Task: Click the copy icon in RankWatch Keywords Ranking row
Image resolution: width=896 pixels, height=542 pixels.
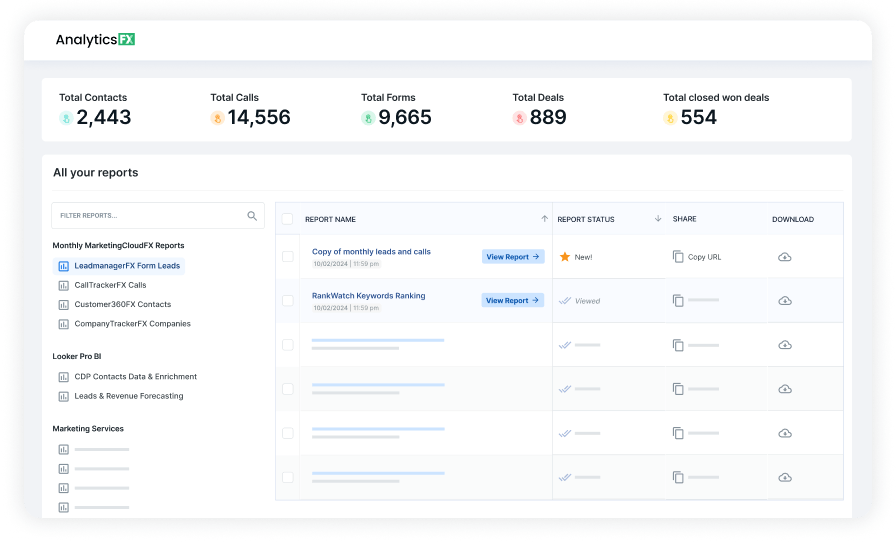Action: [x=678, y=300]
